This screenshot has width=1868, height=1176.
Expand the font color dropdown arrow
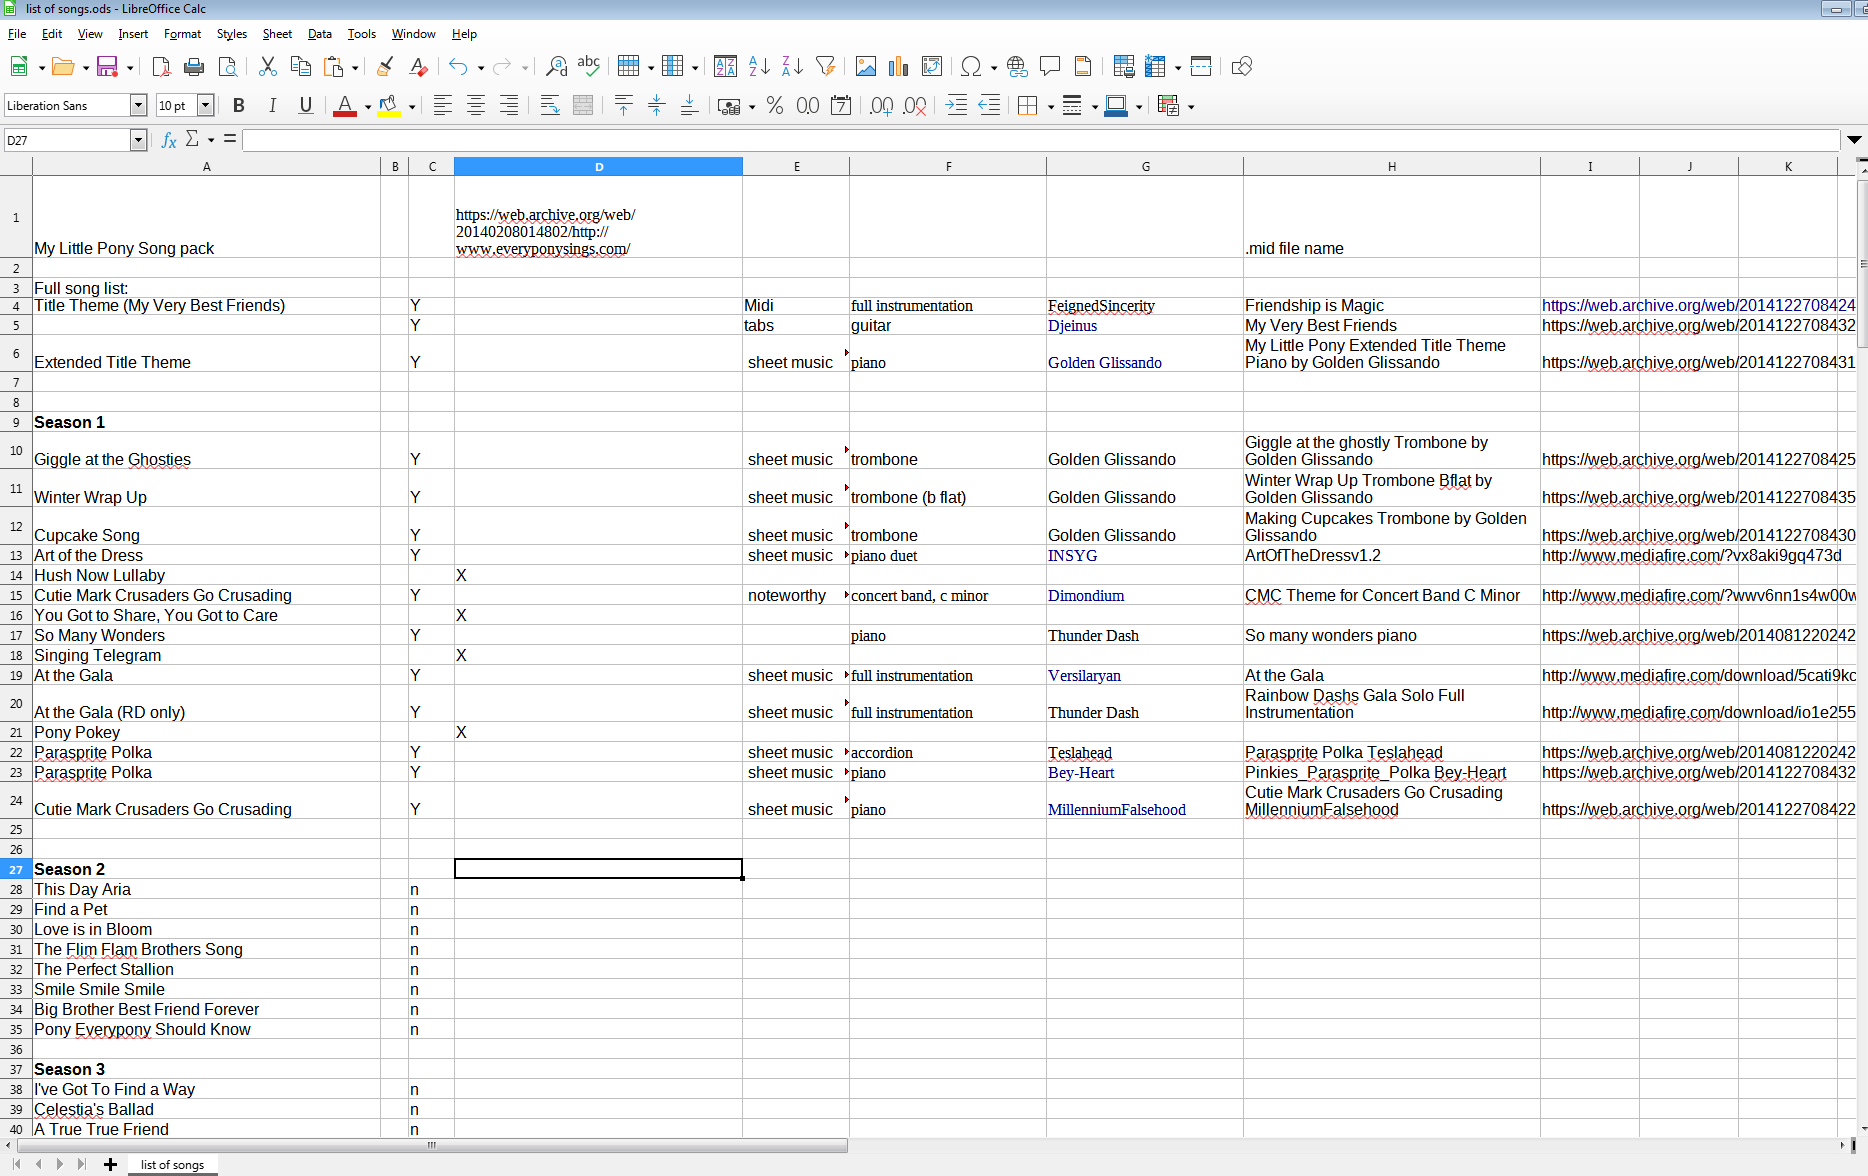[x=368, y=107]
